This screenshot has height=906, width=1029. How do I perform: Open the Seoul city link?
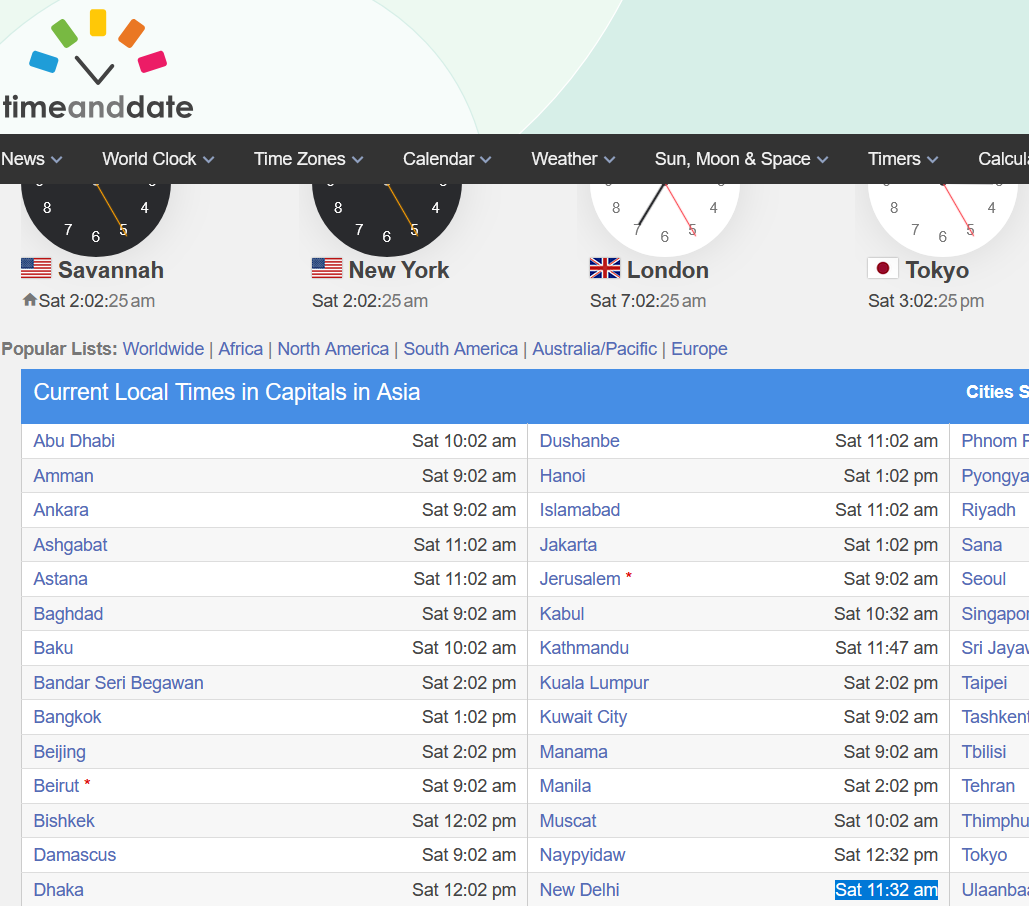pos(984,579)
